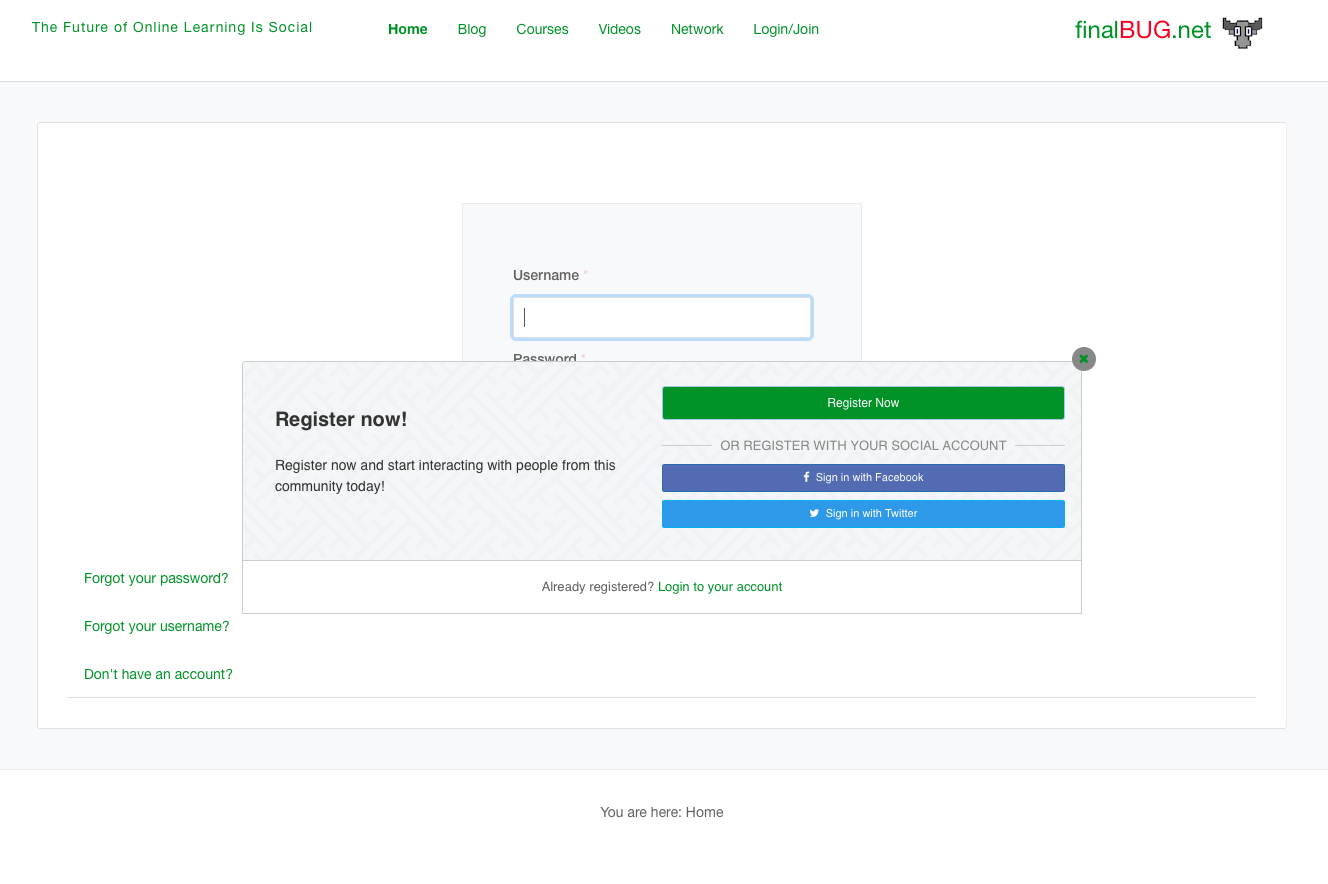Click the Username field label

coord(545,275)
